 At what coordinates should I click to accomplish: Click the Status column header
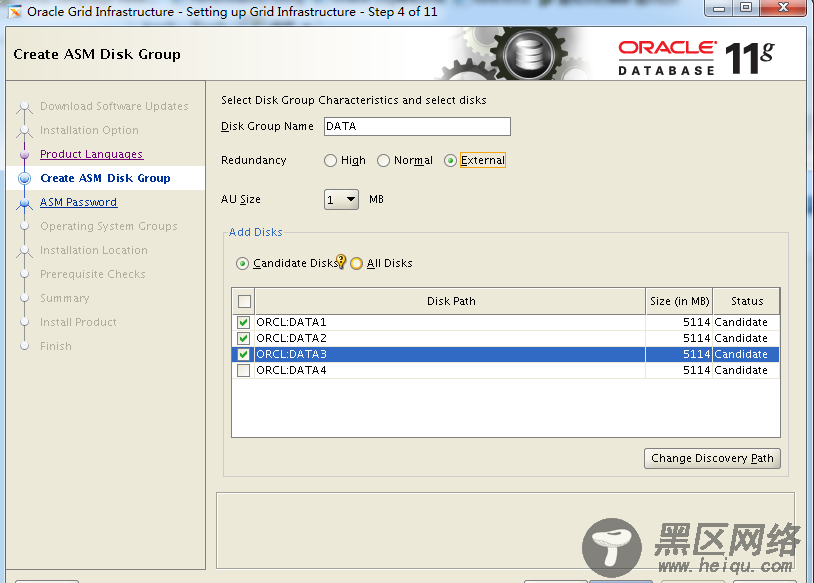(x=747, y=301)
